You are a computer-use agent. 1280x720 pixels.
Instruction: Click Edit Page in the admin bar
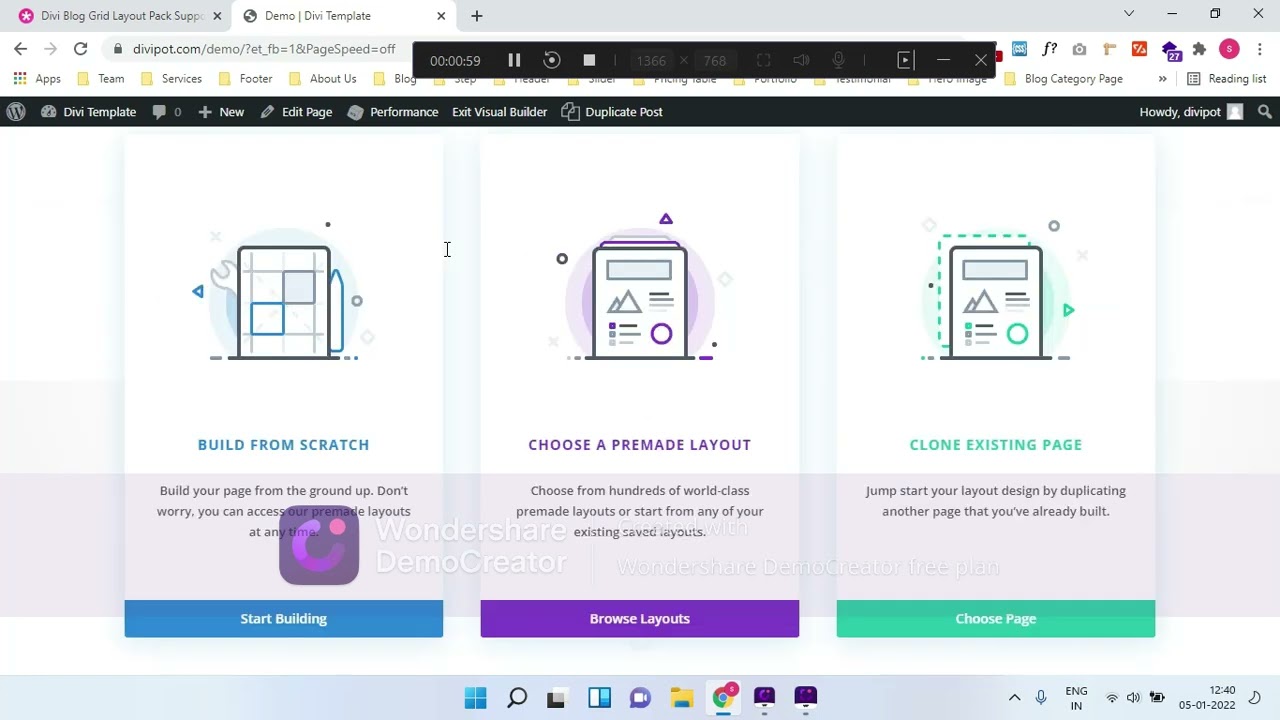click(x=296, y=112)
